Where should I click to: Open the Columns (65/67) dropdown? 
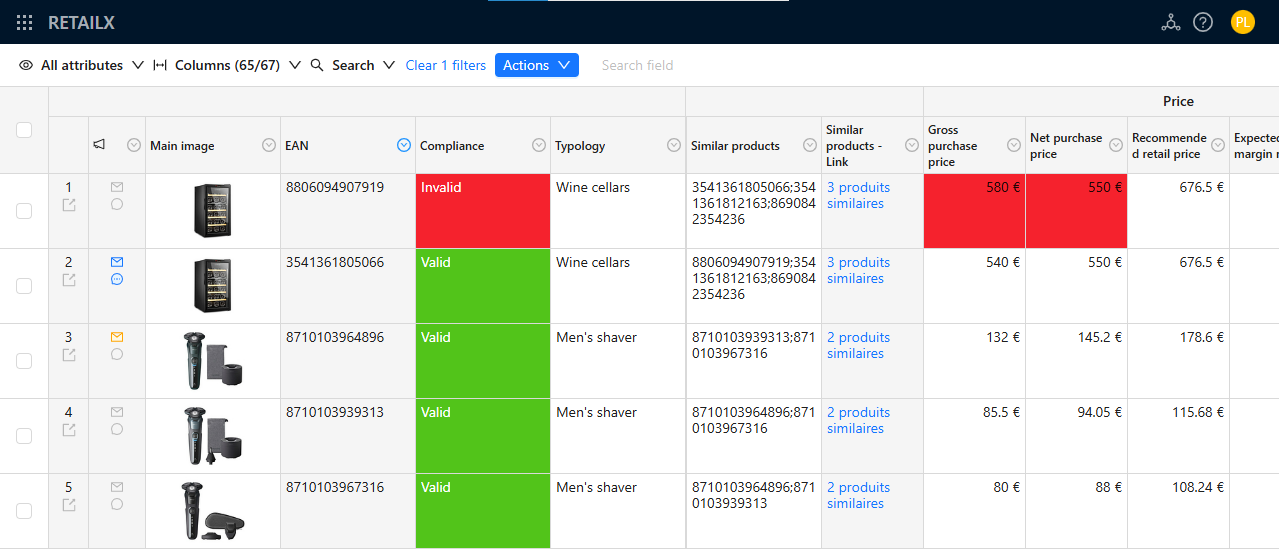[227, 65]
